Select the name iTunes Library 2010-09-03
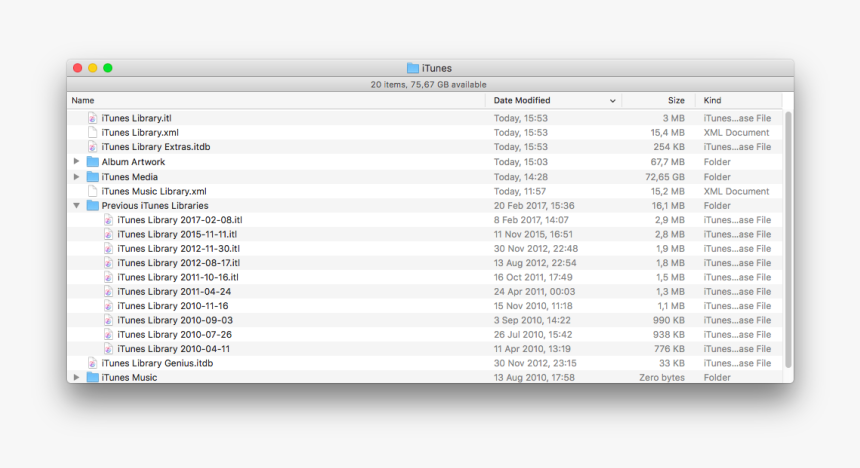860x468 pixels. coord(175,320)
